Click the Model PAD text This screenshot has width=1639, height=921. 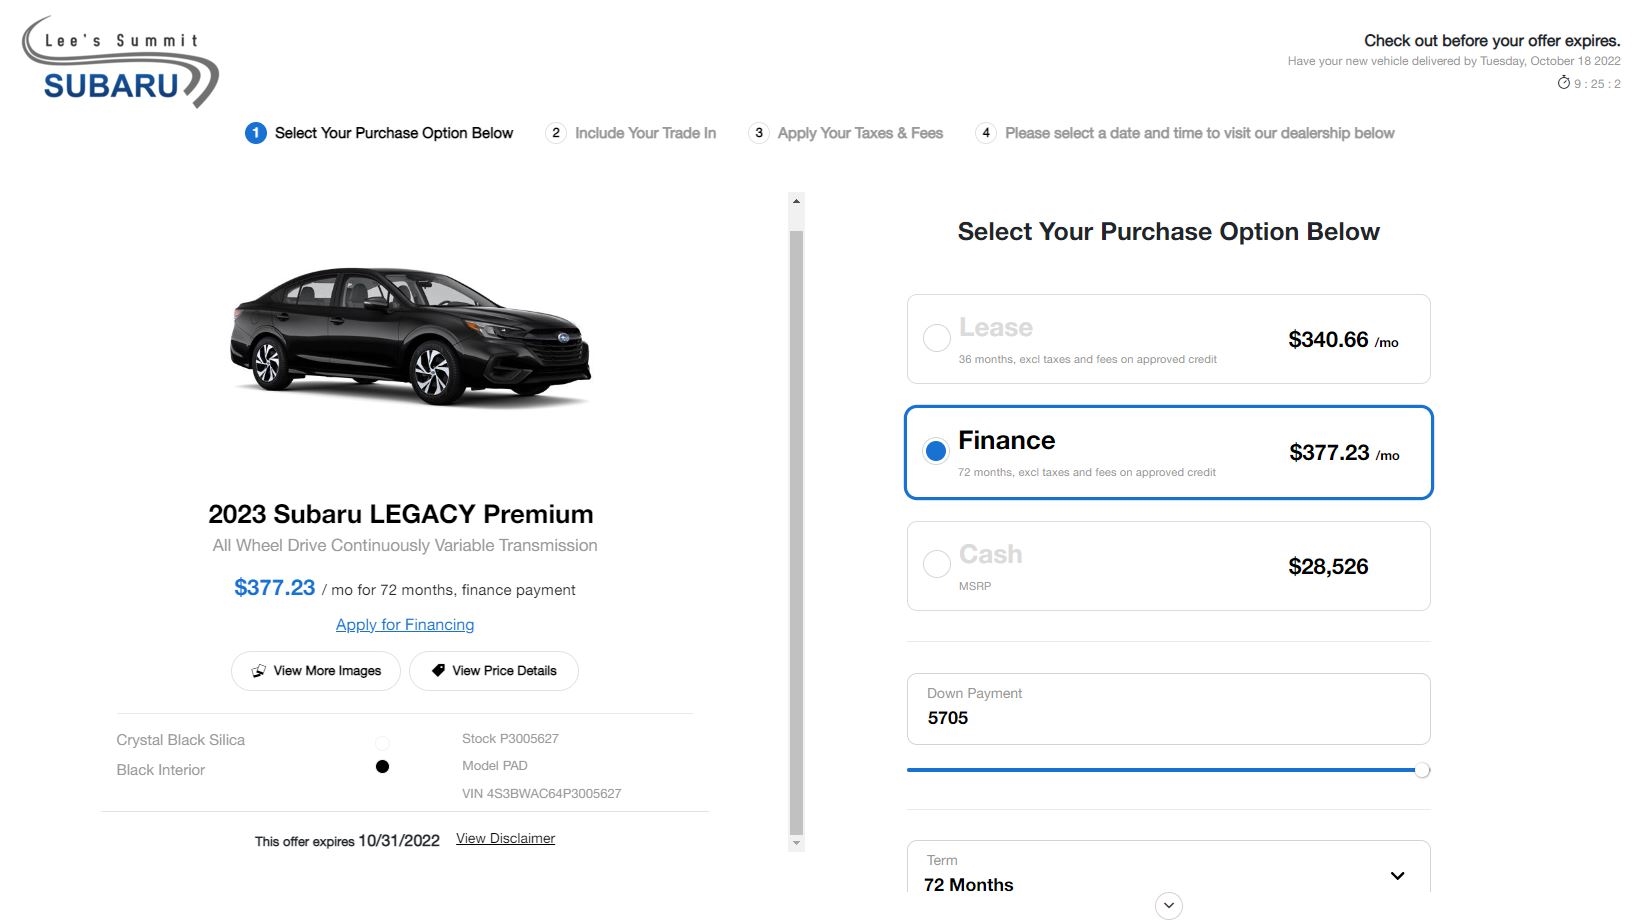pyautogui.click(x=495, y=766)
